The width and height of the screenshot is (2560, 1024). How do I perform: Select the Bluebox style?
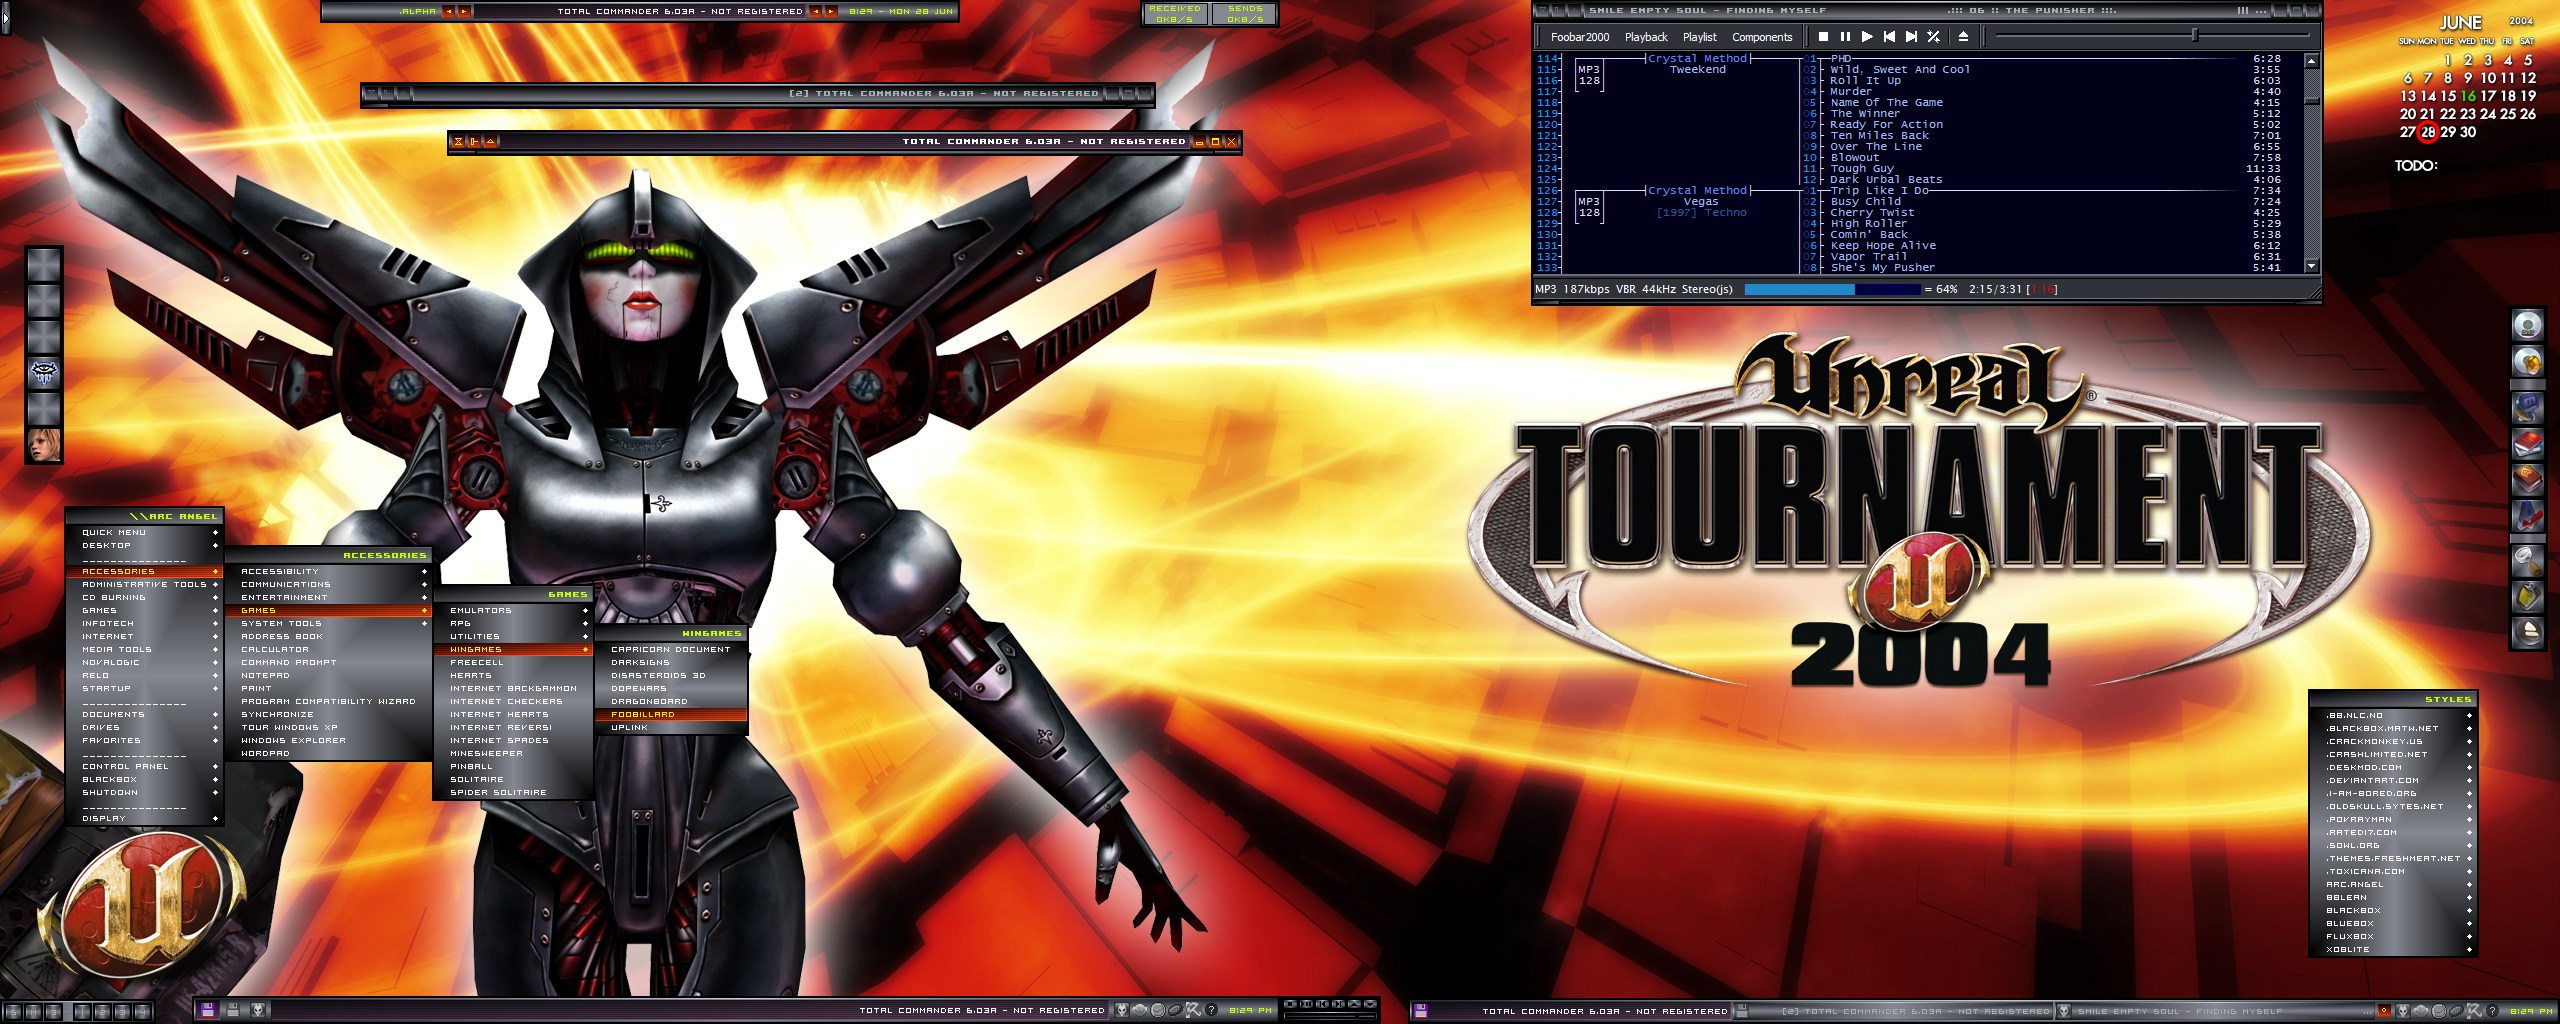pyautogui.click(x=2392, y=924)
